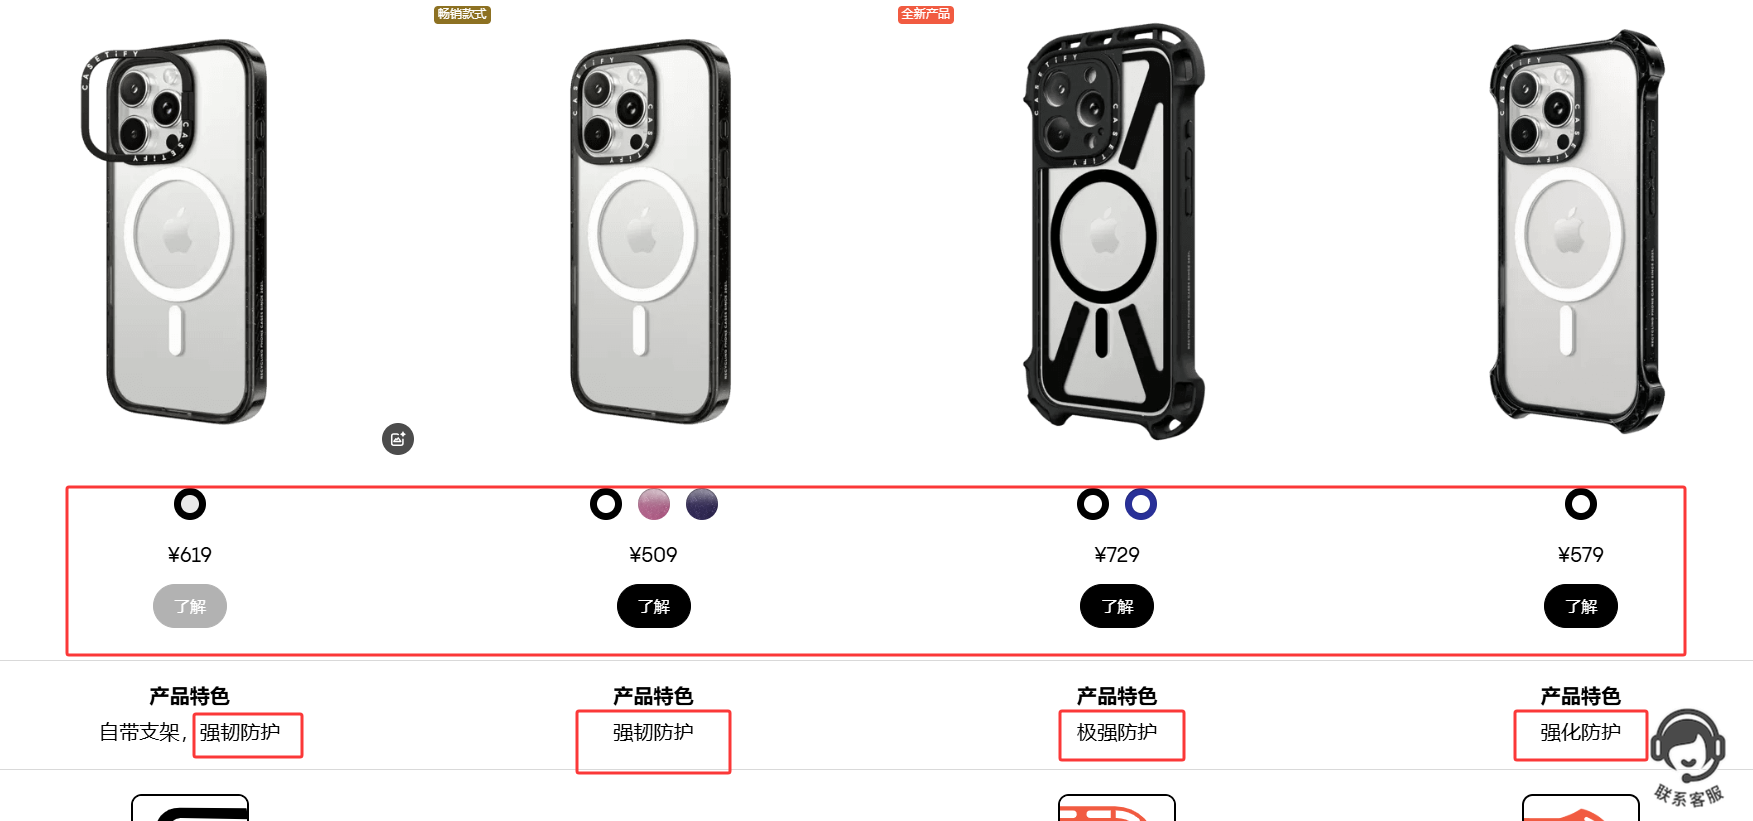This screenshot has width=1753, height=821.
Task: Choose the black color option for ¥729 case
Action: 1093,504
